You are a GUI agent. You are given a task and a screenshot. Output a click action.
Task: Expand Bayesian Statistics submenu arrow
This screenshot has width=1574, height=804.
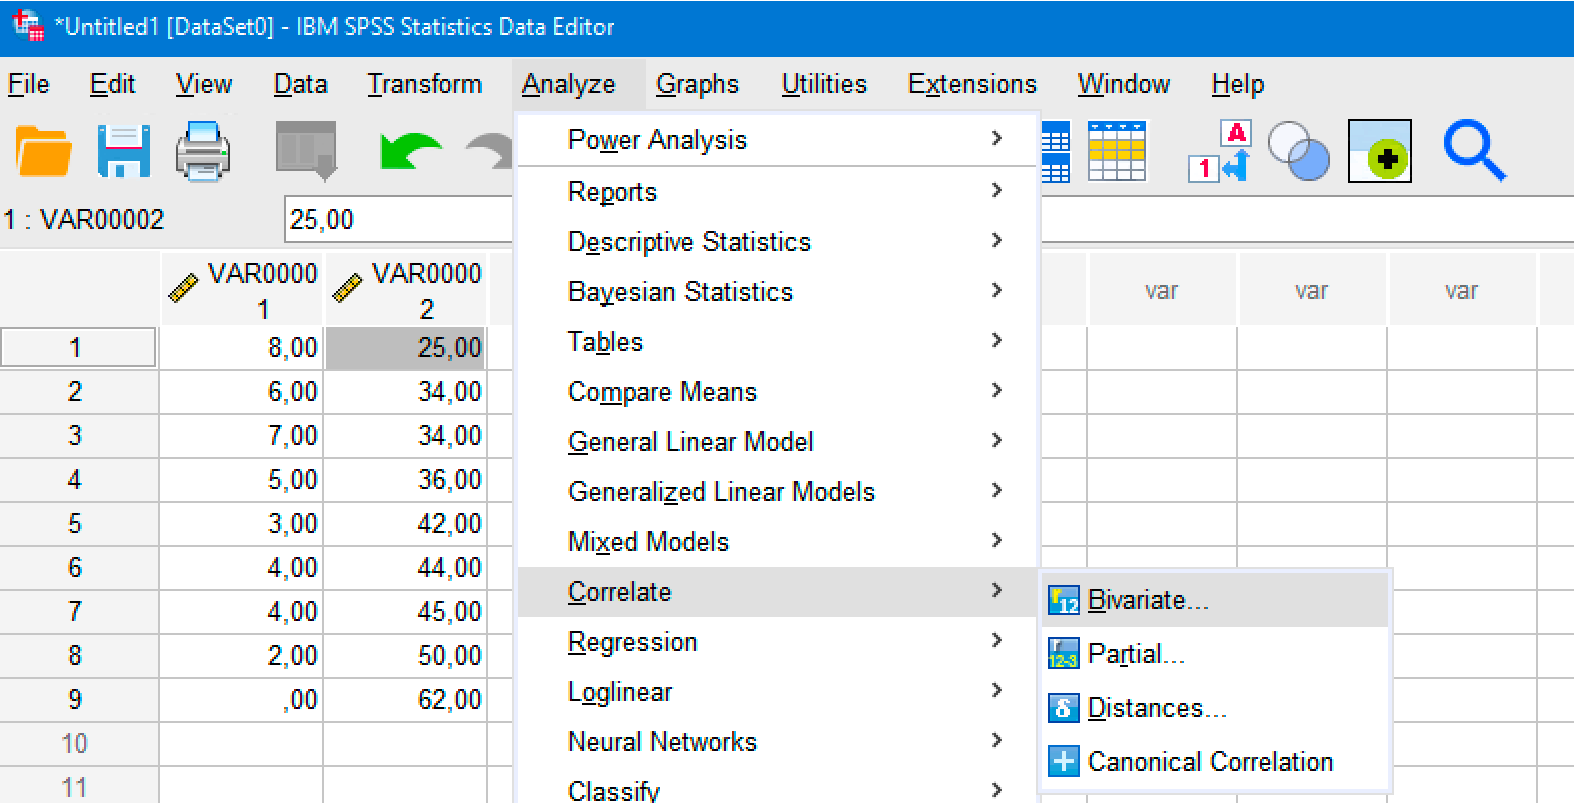[x=996, y=290]
